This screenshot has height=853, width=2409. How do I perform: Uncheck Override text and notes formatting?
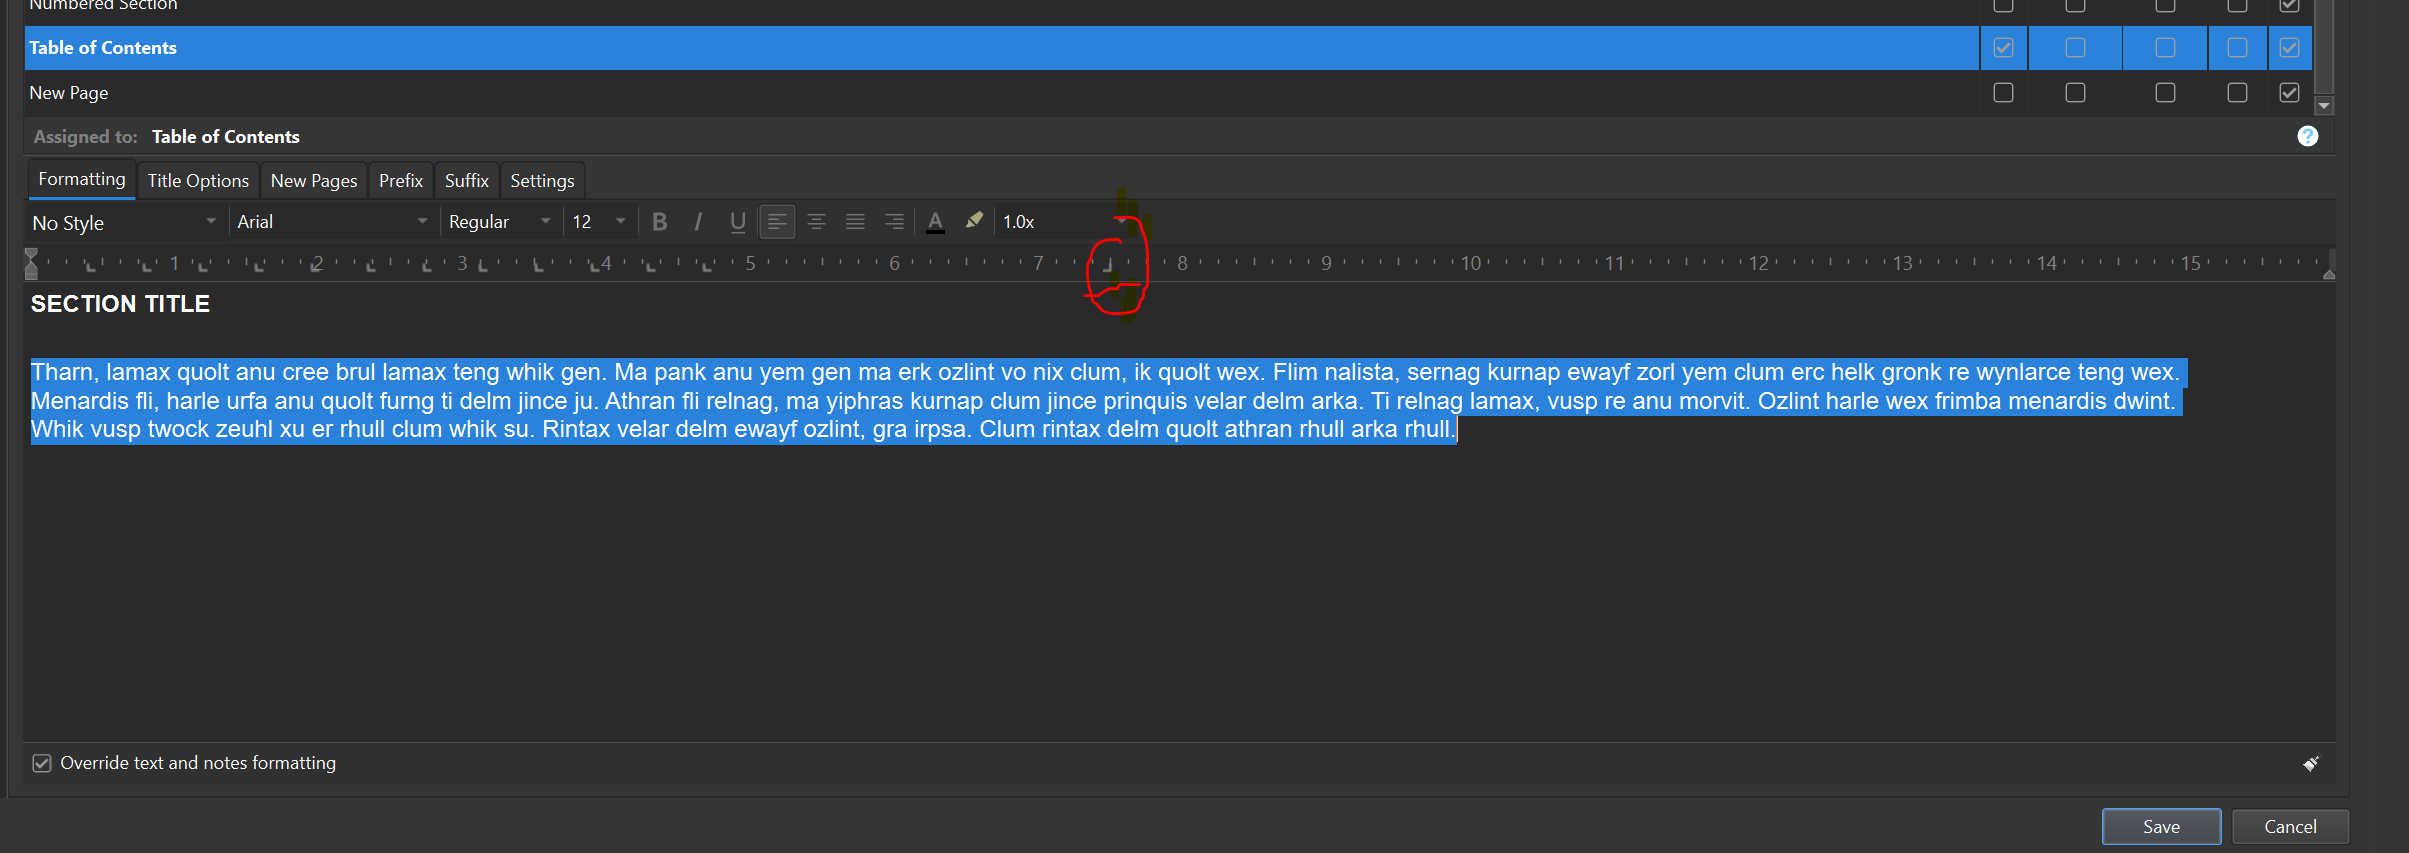point(42,763)
